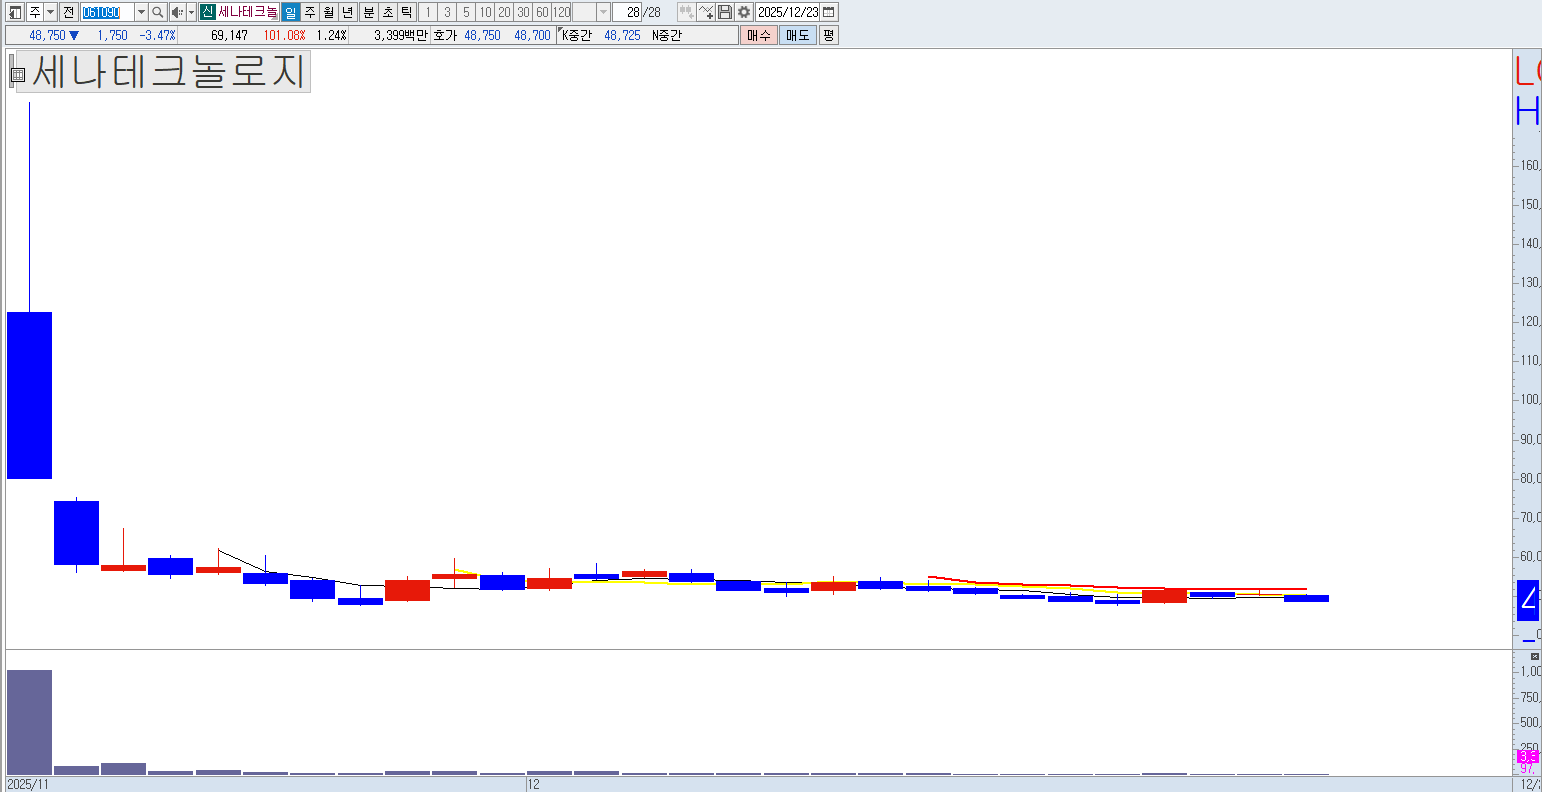The height and width of the screenshot is (792, 1542).
Task: Expand the stock code dropdown arrow
Action: coord(141,12)
